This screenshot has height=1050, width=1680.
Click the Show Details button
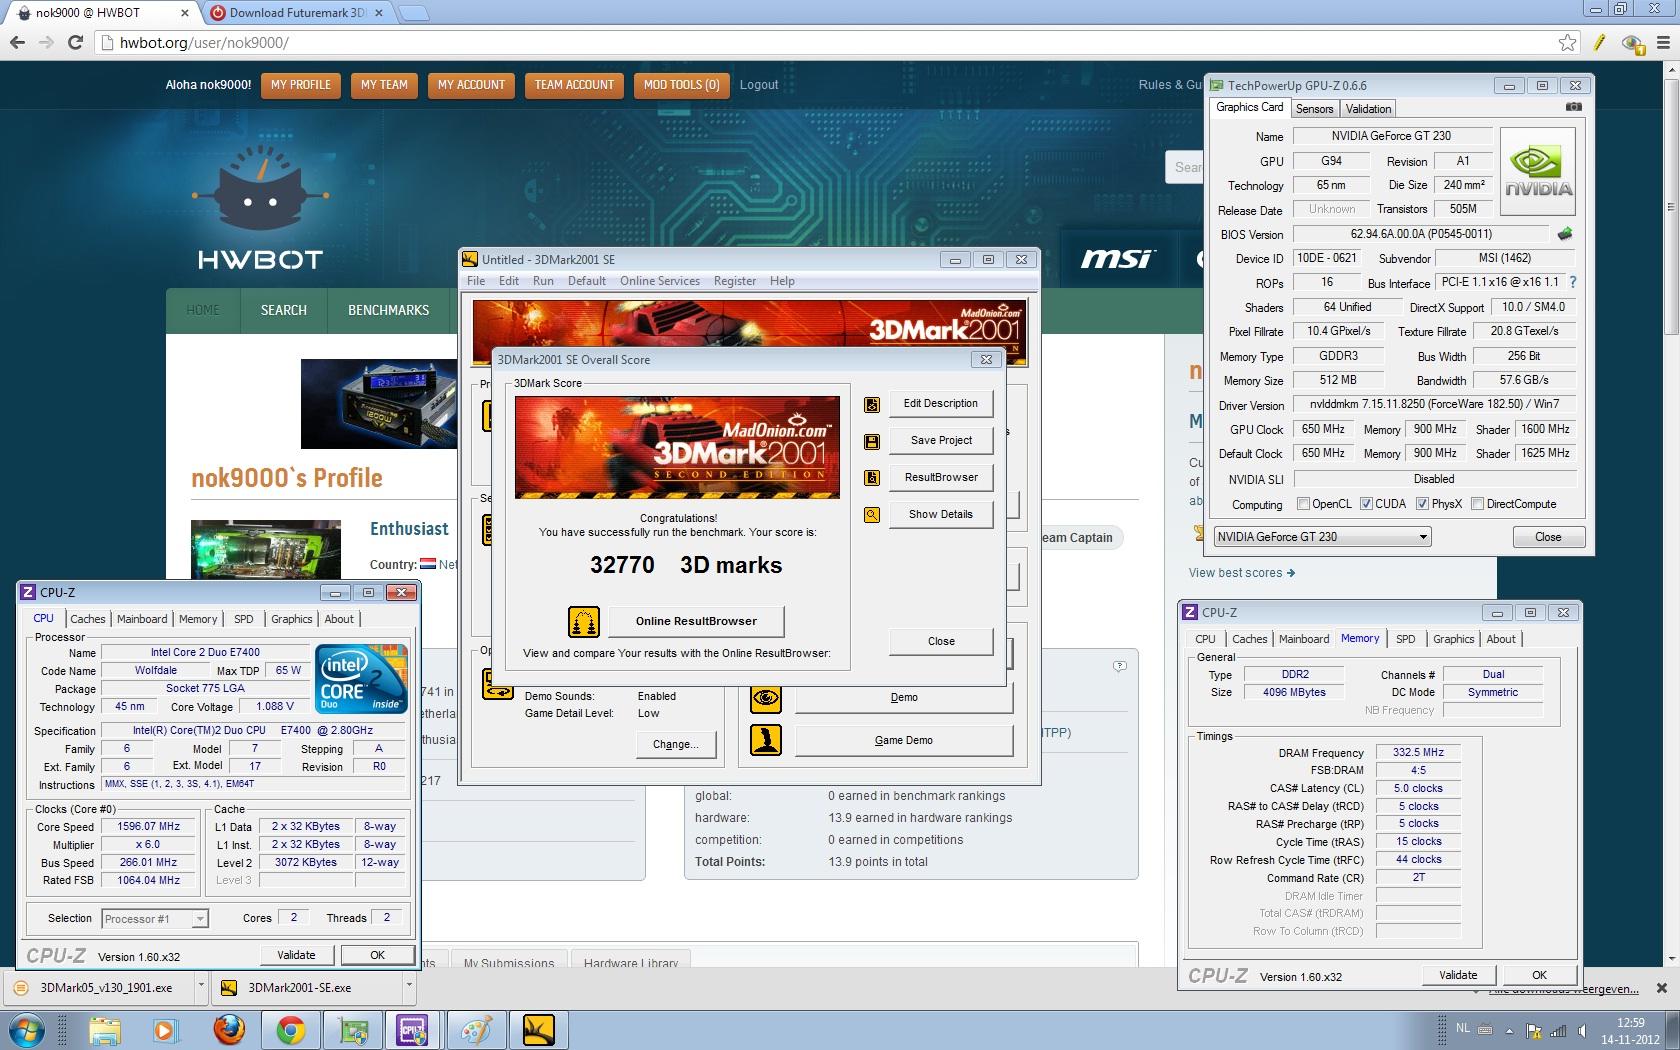pyautogui.click(x=941, y=515)
